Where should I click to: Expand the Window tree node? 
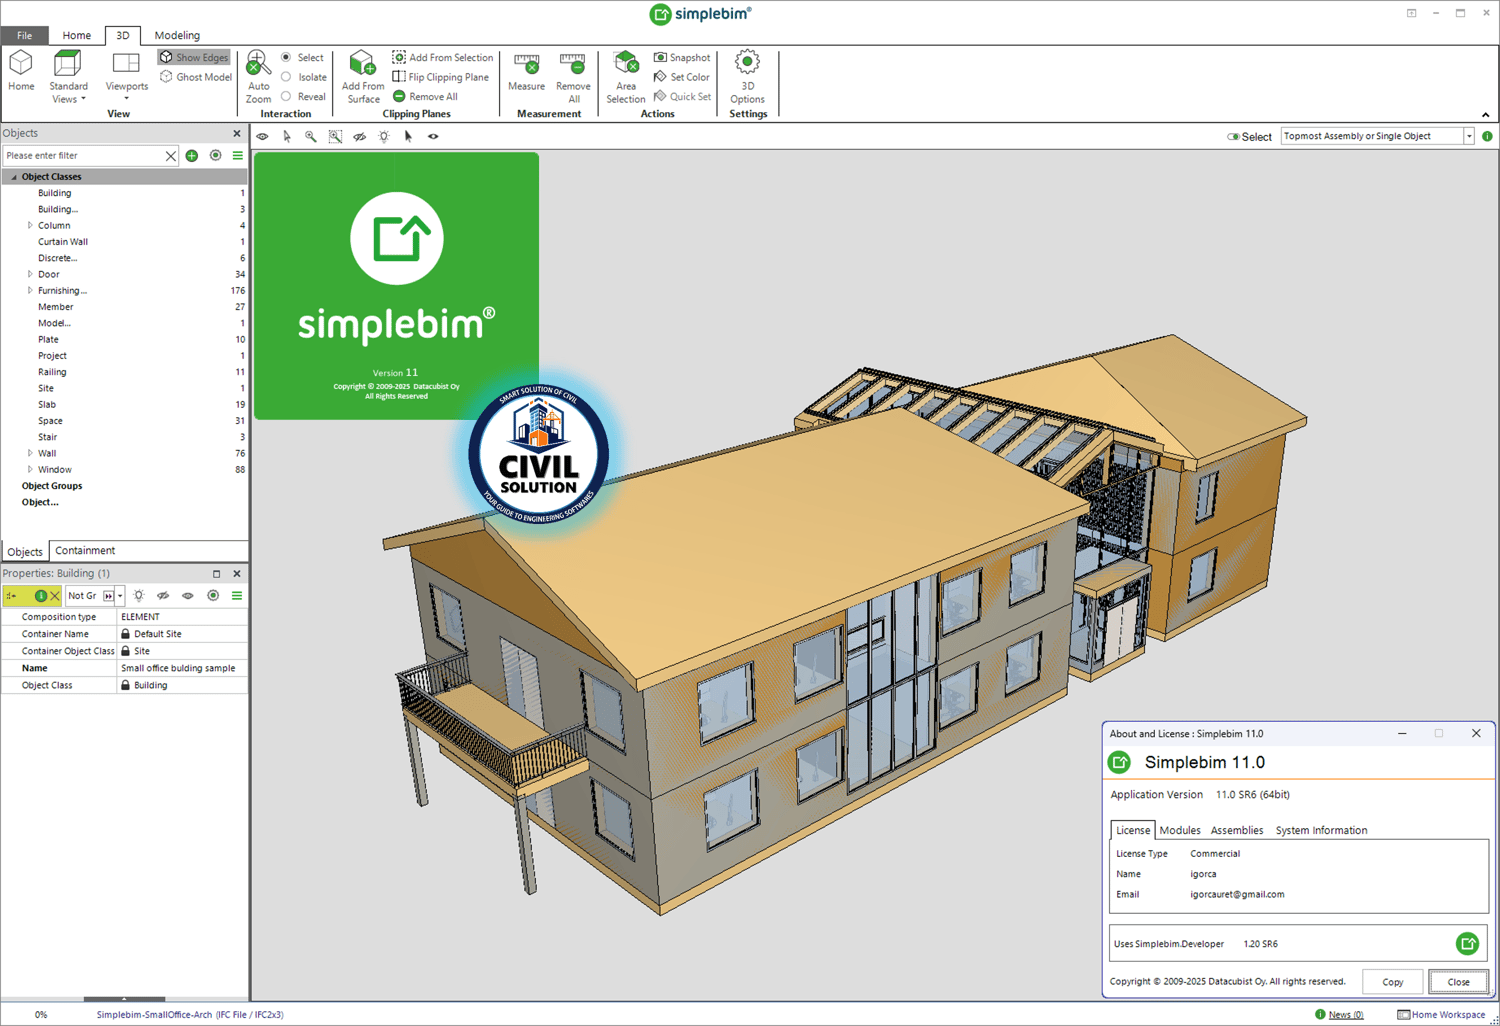click(x=30, y=470)
